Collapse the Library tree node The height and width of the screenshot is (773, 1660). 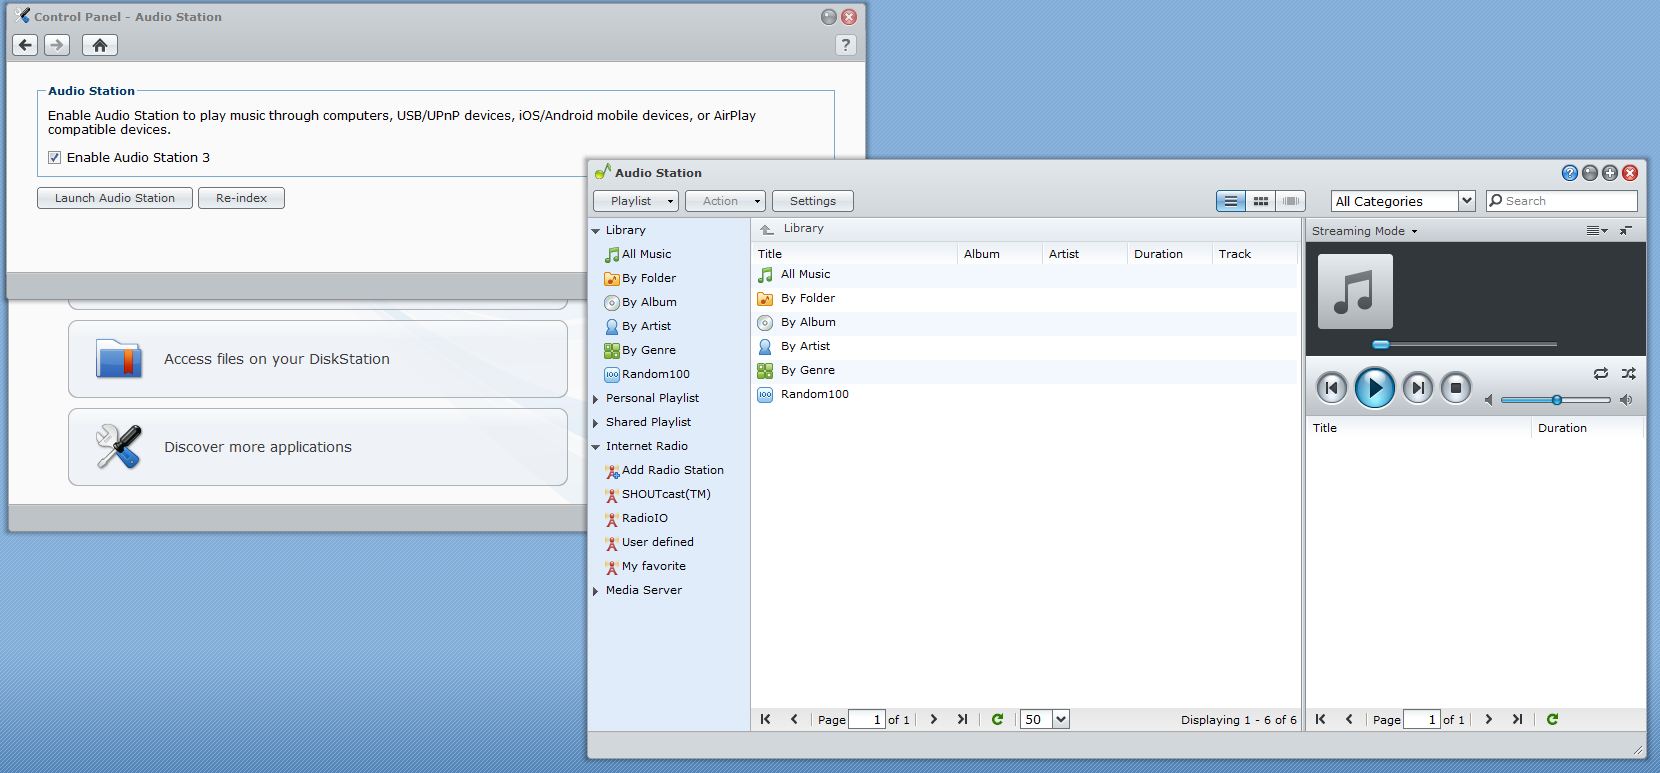596,231
